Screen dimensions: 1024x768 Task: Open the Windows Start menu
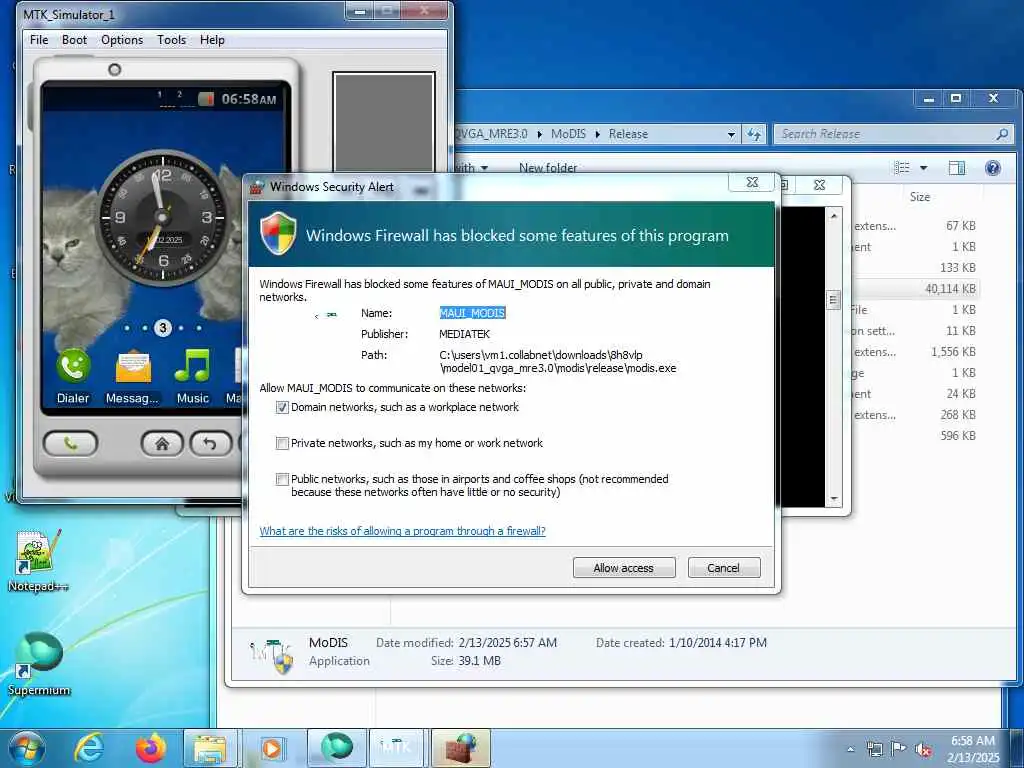[26, 748]
